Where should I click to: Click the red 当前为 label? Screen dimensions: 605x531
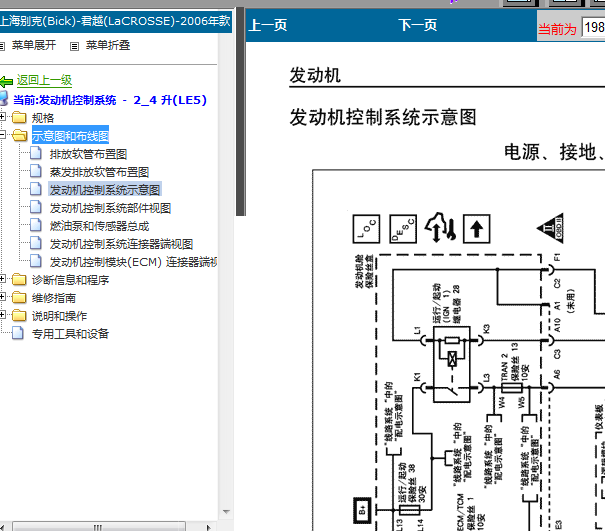coord(557,29)
